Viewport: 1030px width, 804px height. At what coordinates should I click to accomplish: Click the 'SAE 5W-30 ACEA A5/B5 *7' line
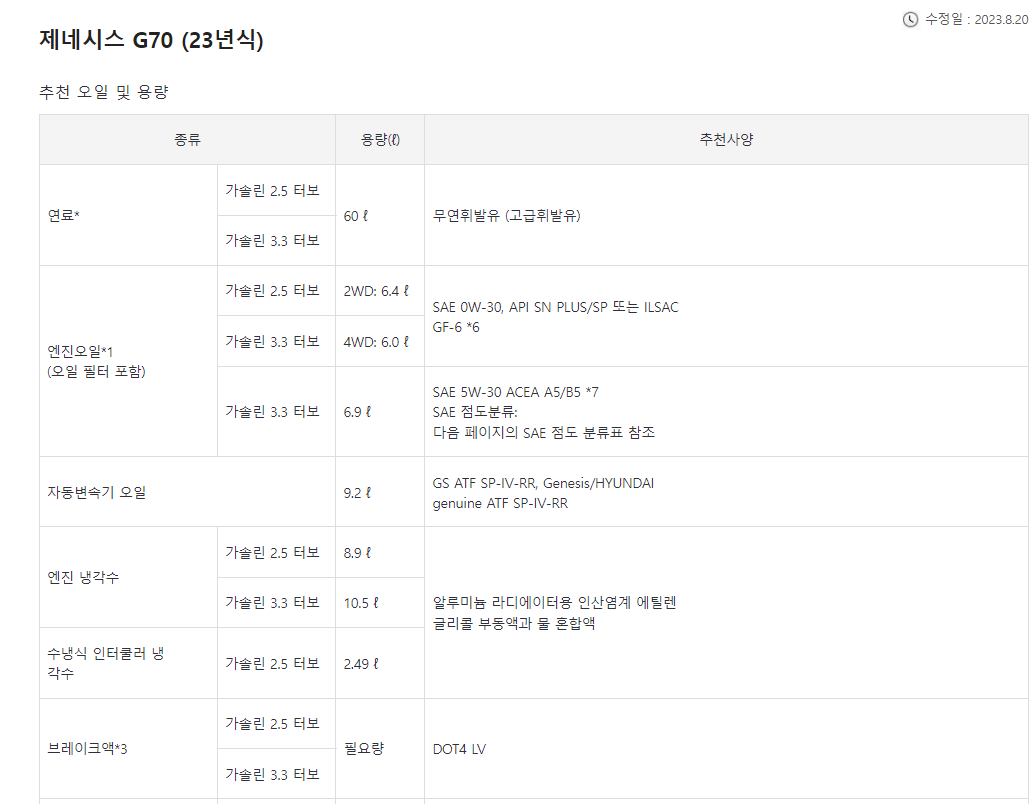pyautogui.click(x=516, y=392)
